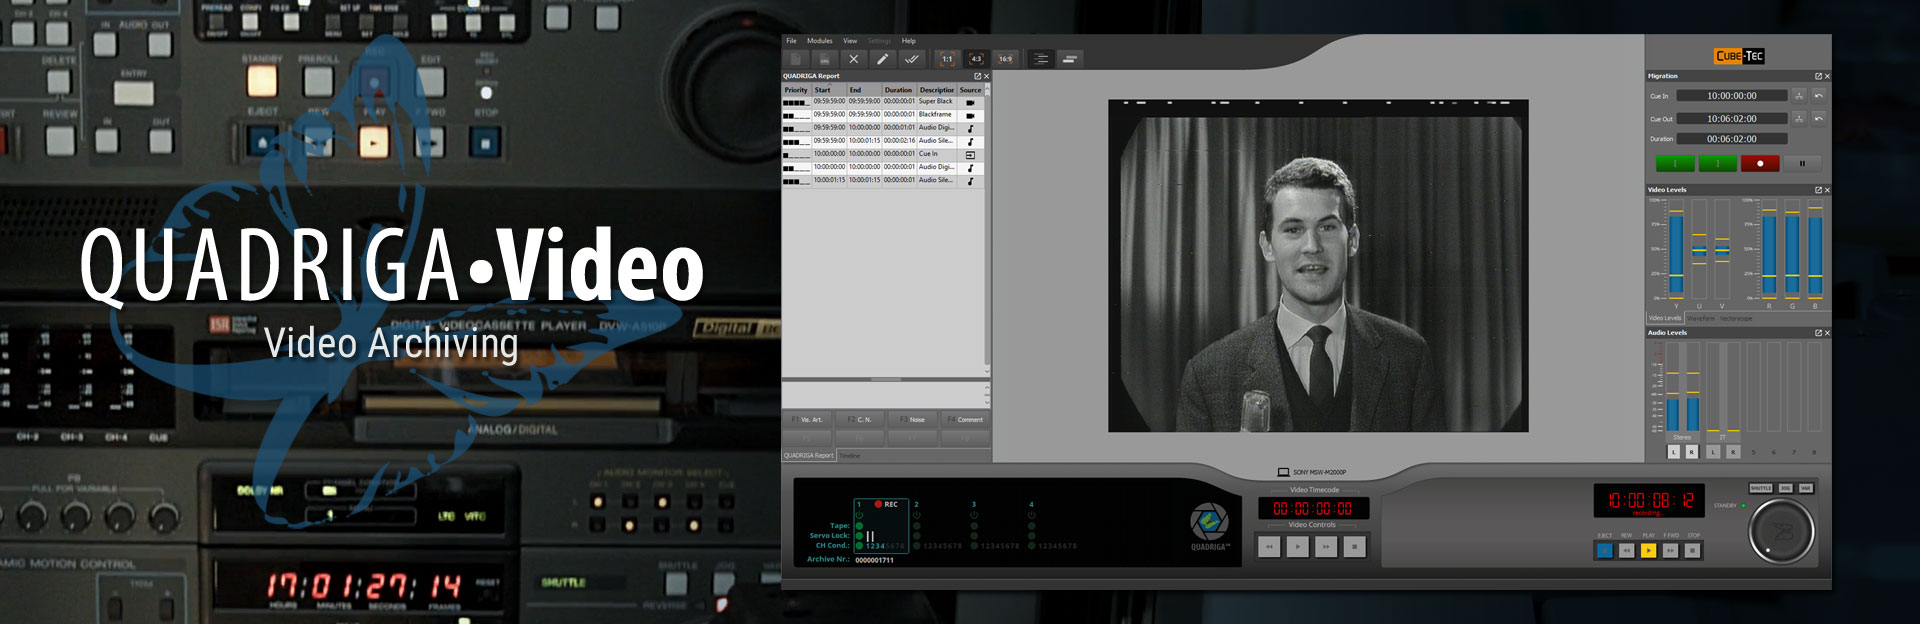Enable the 16:9 aspect ratio view
Viewport: 1920px width, 624px height.
click(x=1005, y=59)
